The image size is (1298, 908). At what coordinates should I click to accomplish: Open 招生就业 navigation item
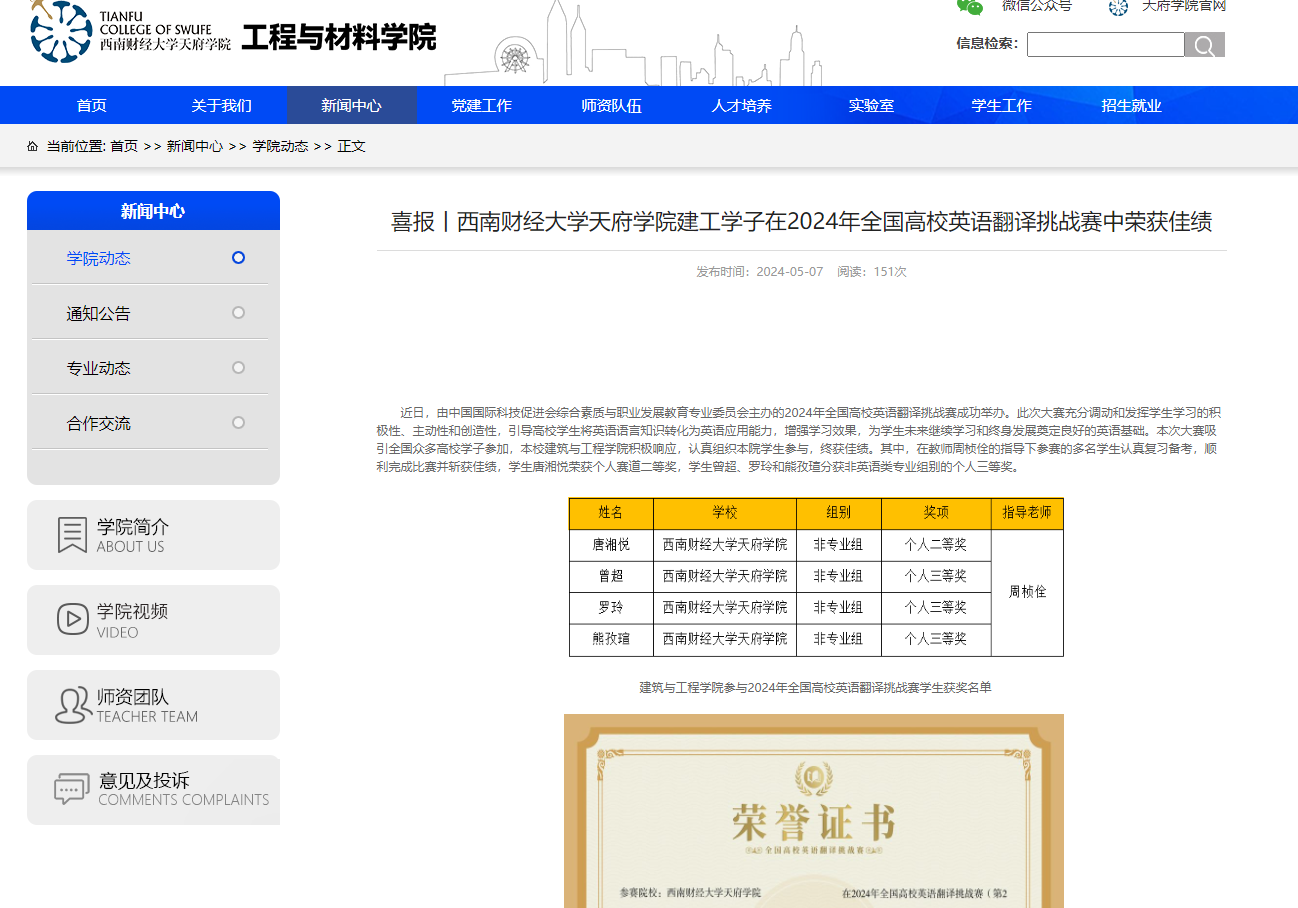pos(1132,105)
